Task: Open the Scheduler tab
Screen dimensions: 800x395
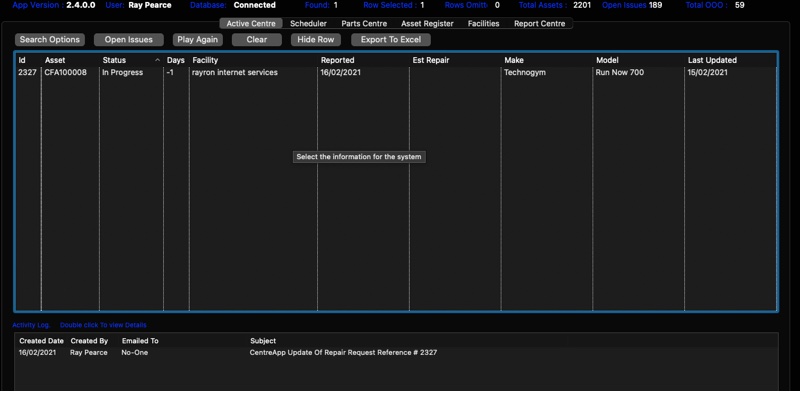Action: point(308,23)
